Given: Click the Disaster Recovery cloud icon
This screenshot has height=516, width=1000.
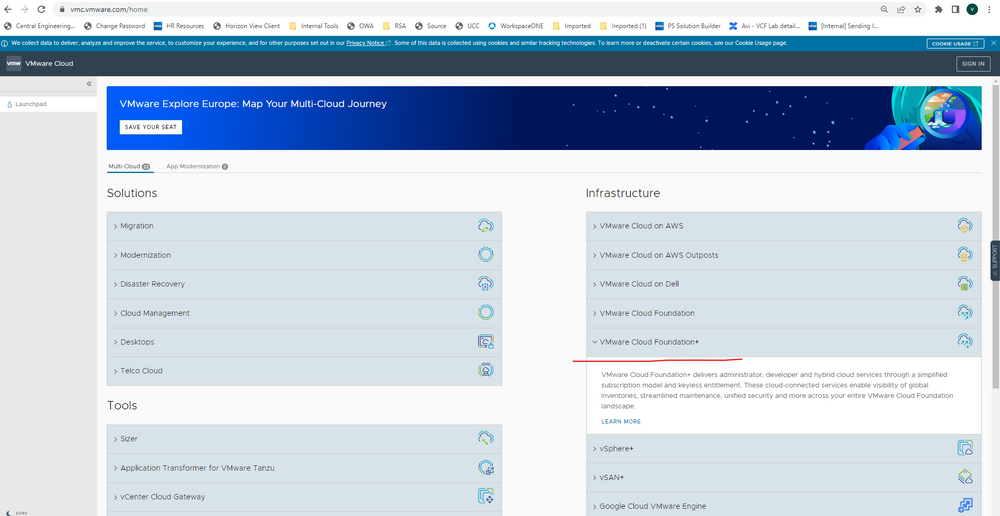Looking at the screenshot, I should [486, 284].
